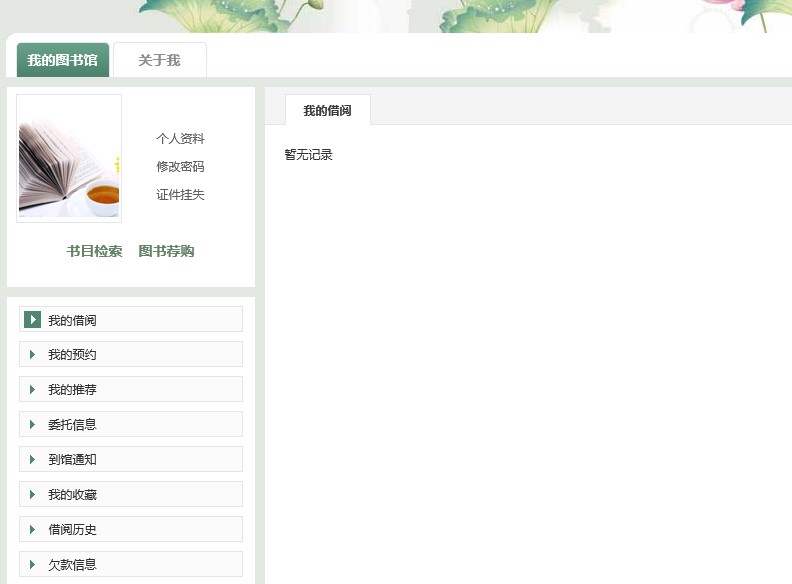Go to 修改密码 page
Viewport: 792px width, 584px height.
point(180,167)
